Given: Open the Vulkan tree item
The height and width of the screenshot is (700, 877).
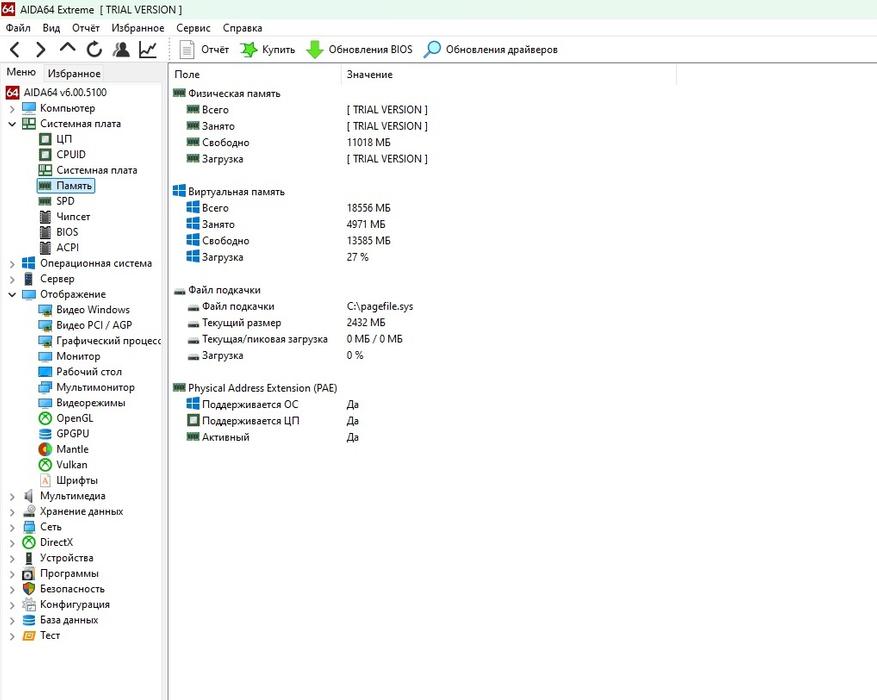Looking at the screenshot, I should pos(63,465).
